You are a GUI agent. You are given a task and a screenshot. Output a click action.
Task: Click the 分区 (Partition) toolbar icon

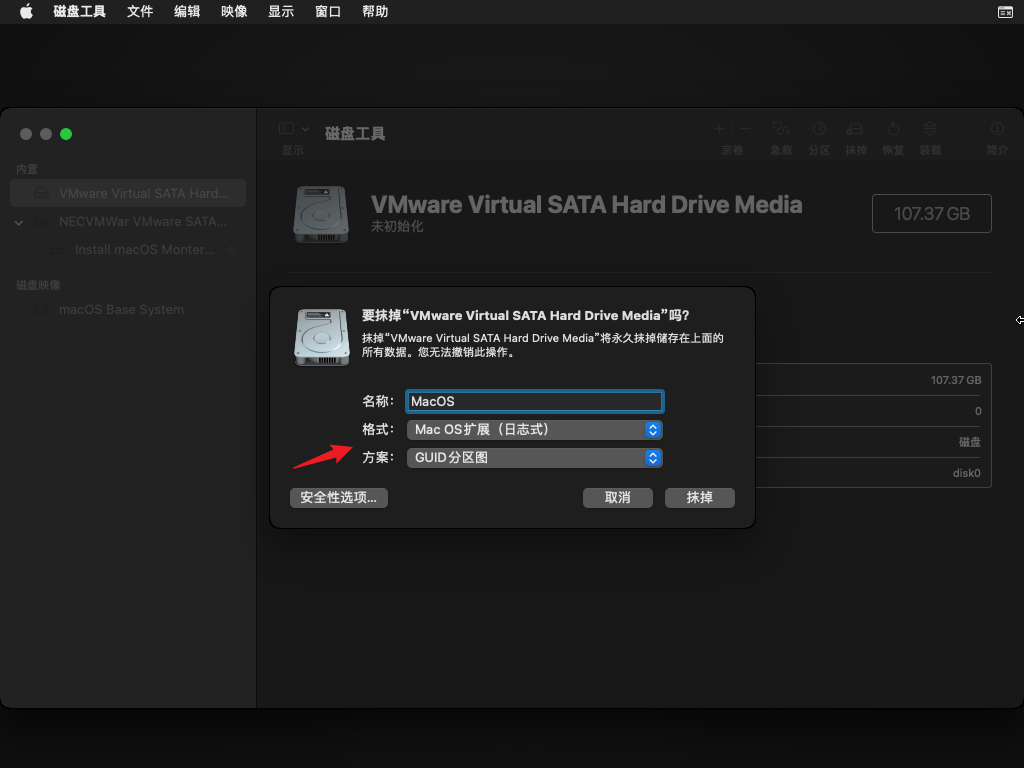pyautogui.click(x=819, y=129)
